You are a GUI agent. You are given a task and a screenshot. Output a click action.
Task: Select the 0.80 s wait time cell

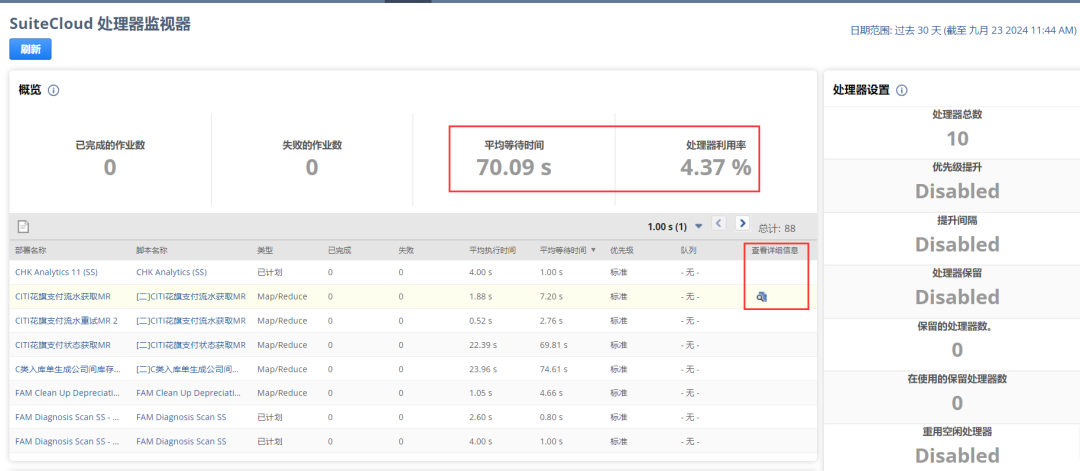pos(551,417)
